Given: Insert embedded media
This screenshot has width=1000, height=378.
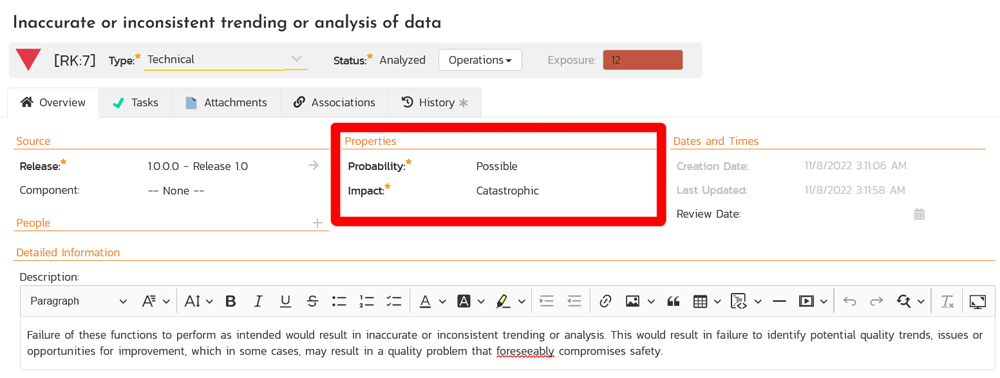Looking at the screenshot, I should [x=806, y=302].
